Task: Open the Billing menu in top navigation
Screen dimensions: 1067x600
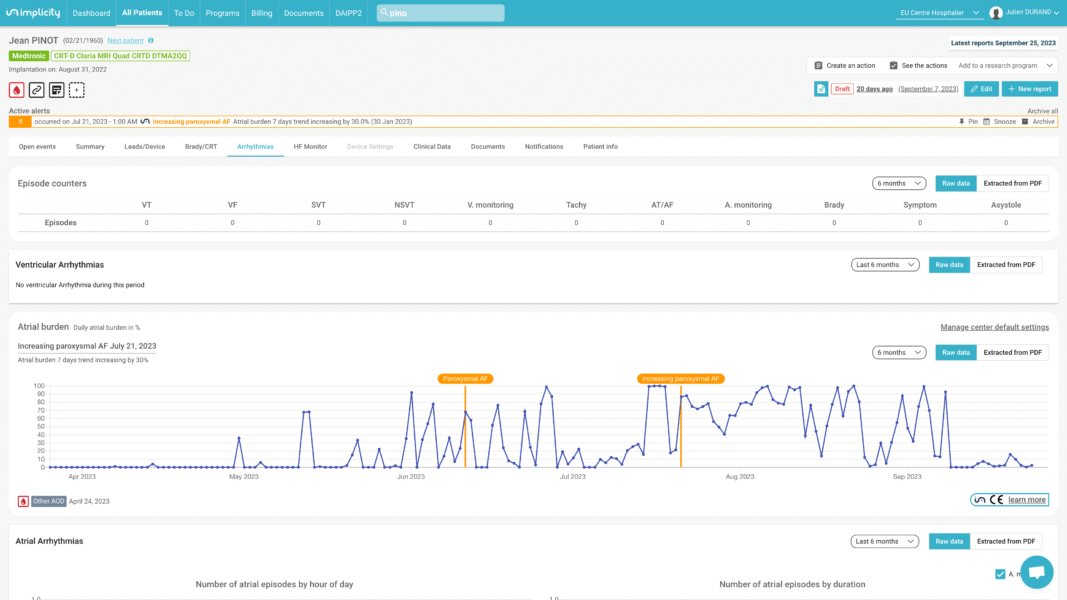Action: pyautogui.click(x=261, y=13)
